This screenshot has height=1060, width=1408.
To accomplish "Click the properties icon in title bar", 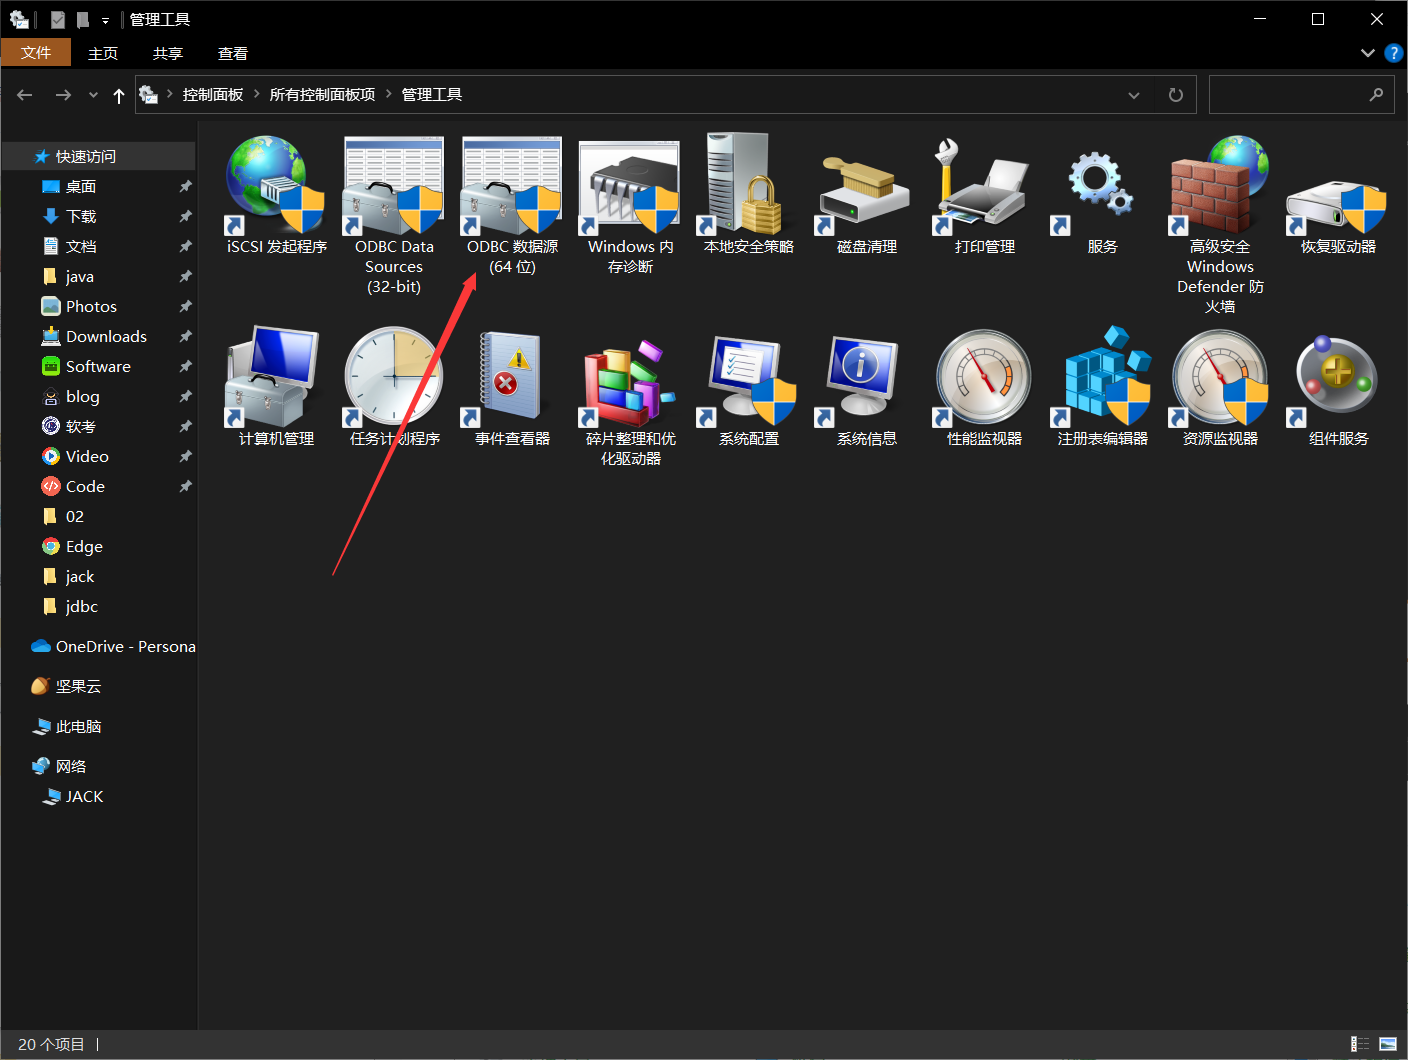I will coord(58,19).
